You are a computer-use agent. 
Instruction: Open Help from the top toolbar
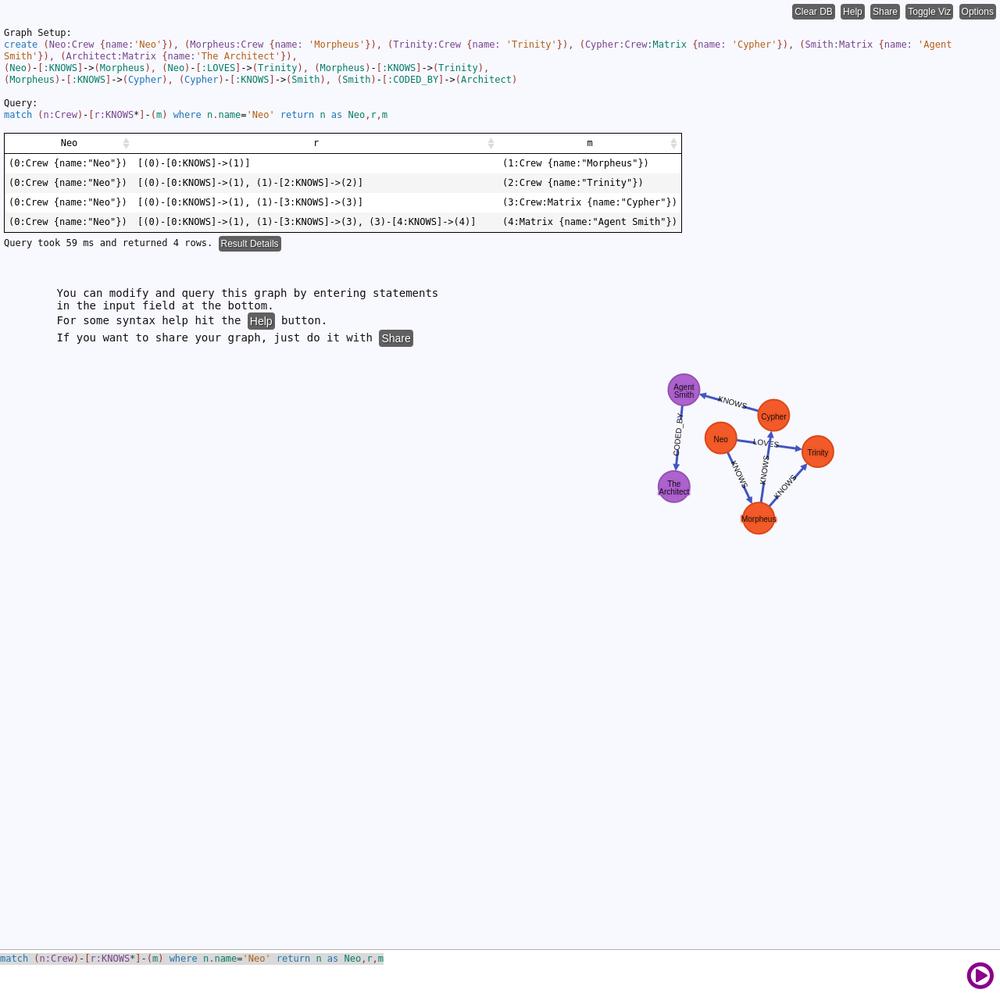pos(852,11)
